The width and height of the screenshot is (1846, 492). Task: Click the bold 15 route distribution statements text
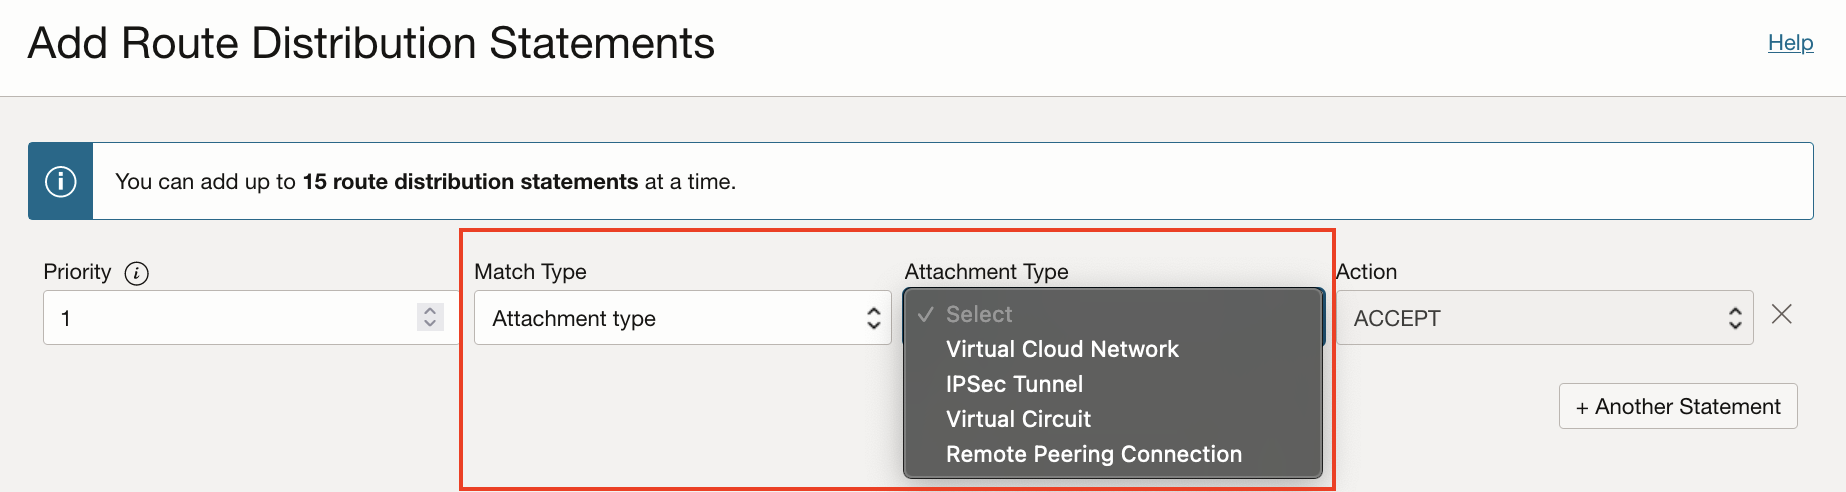pyautogui.click(x=470, y=182)
